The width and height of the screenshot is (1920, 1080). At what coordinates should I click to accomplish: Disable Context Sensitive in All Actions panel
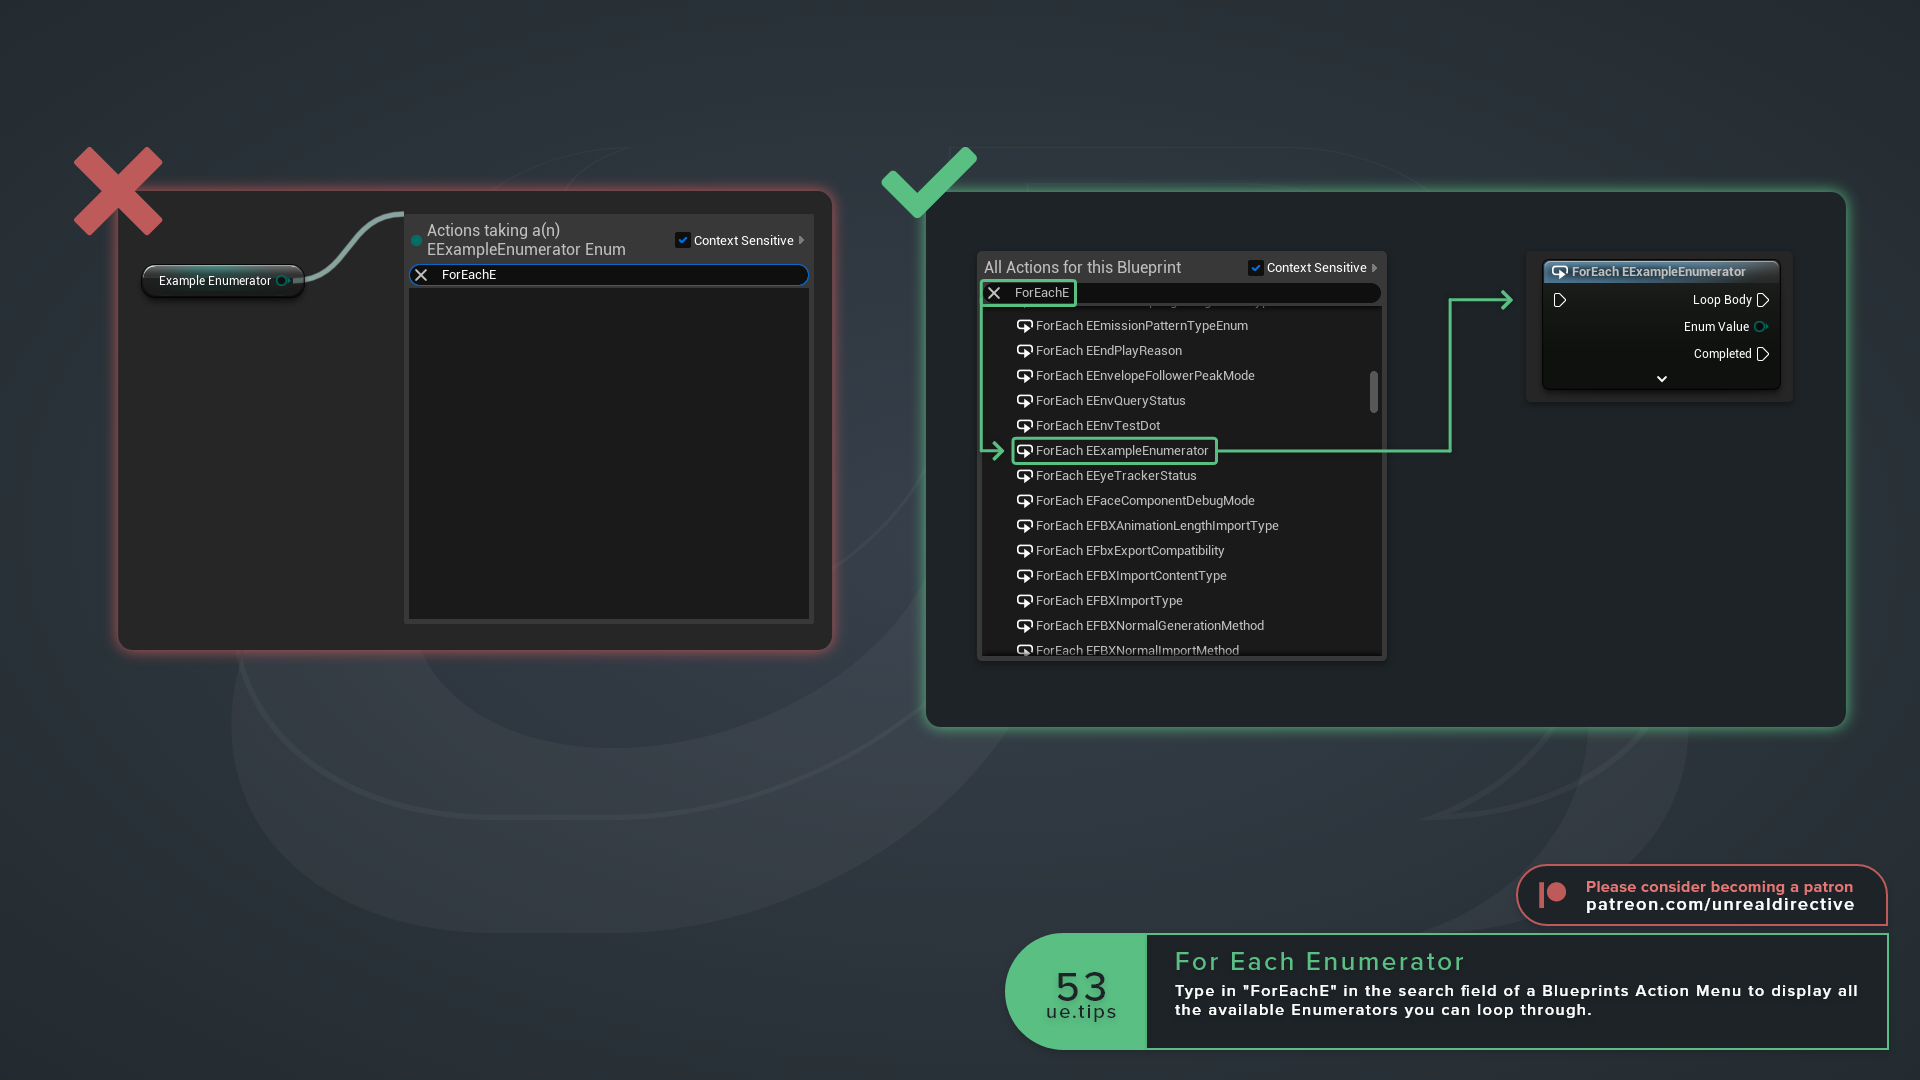pyautogui.click(x=1256, y=267)
